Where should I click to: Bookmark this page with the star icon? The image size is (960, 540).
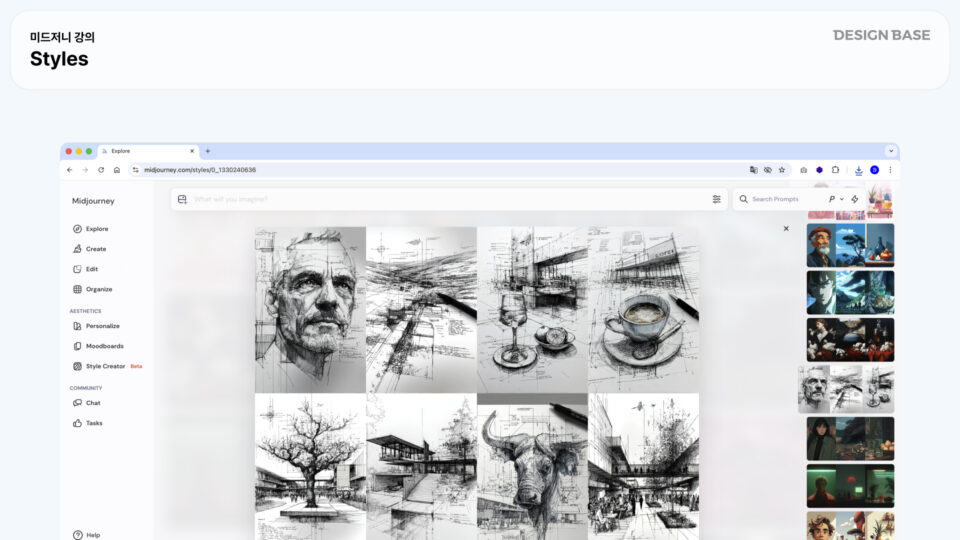(782, 170)
